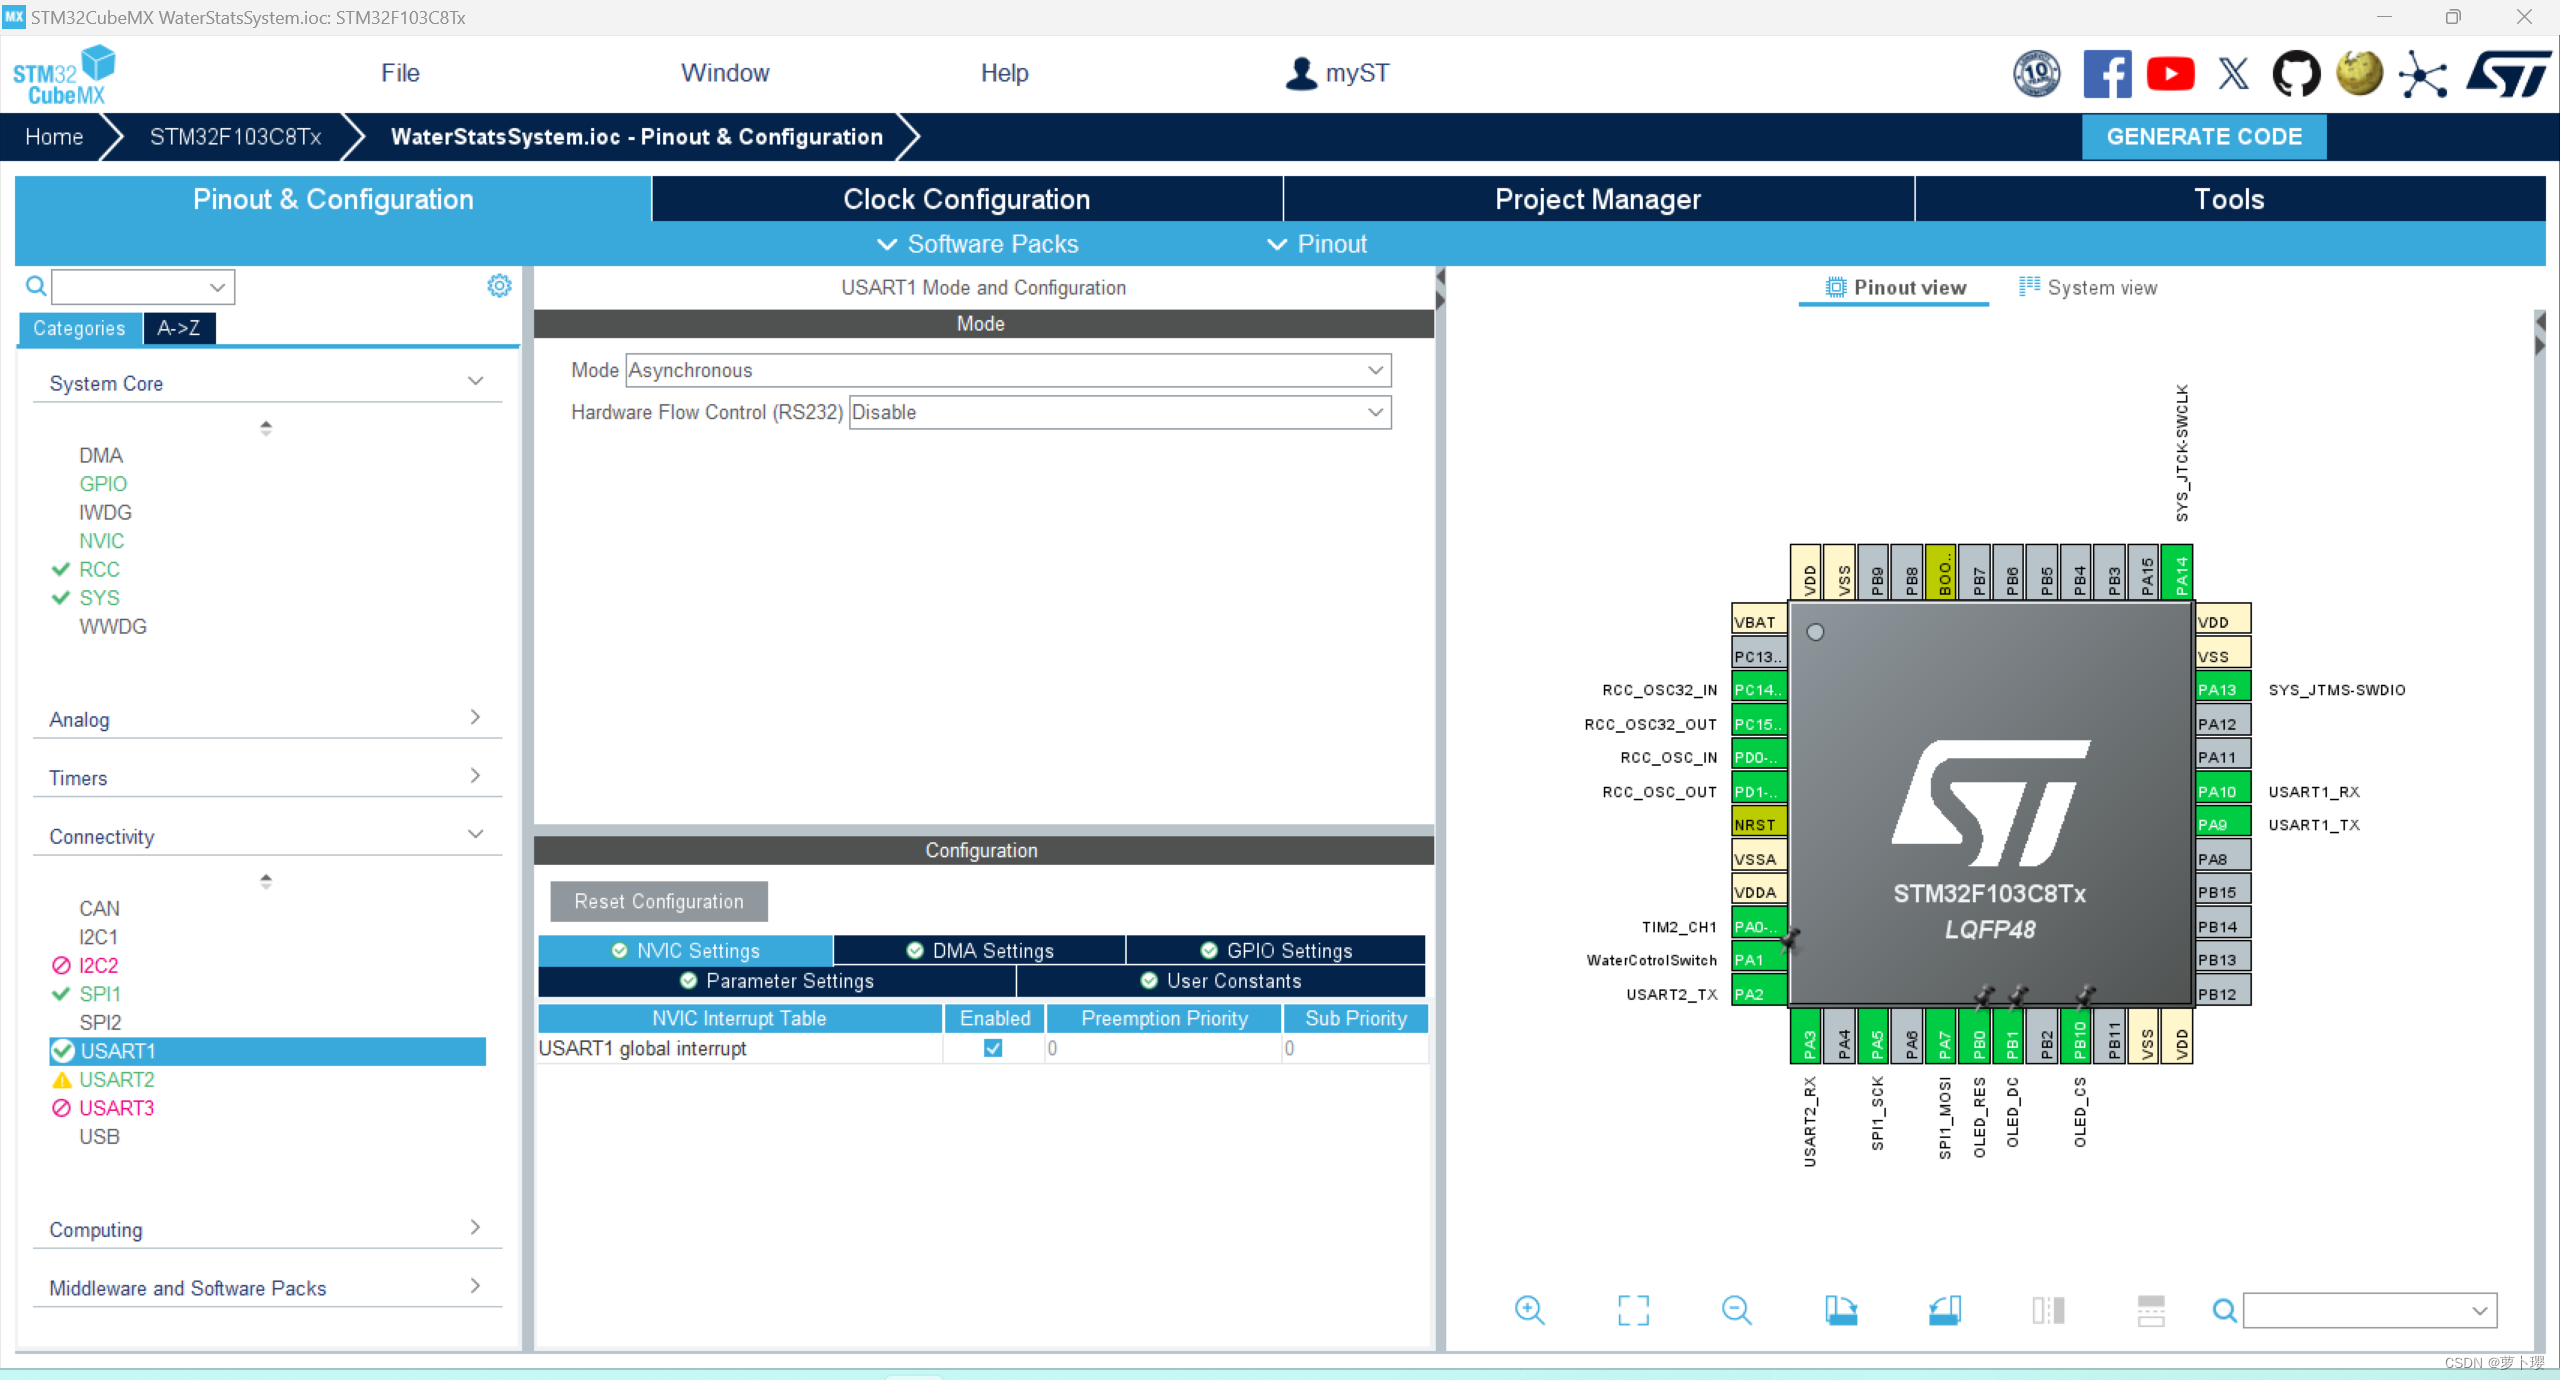
Task: Open Parameter Settings tab
Action: tap(777, 980)
